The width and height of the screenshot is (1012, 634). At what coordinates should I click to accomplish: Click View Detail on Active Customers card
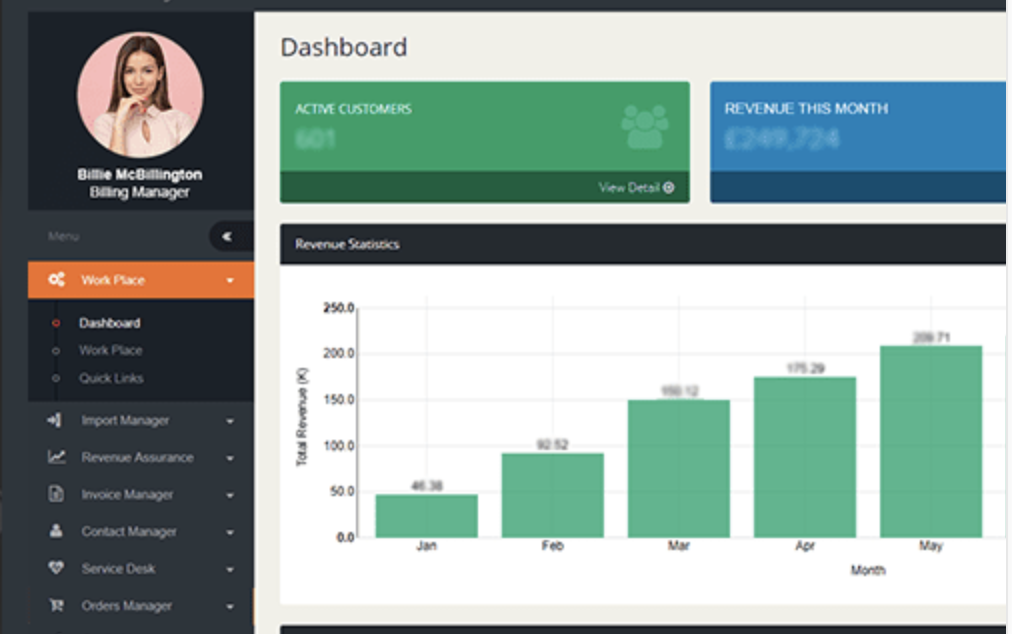[x=636, y=188]
